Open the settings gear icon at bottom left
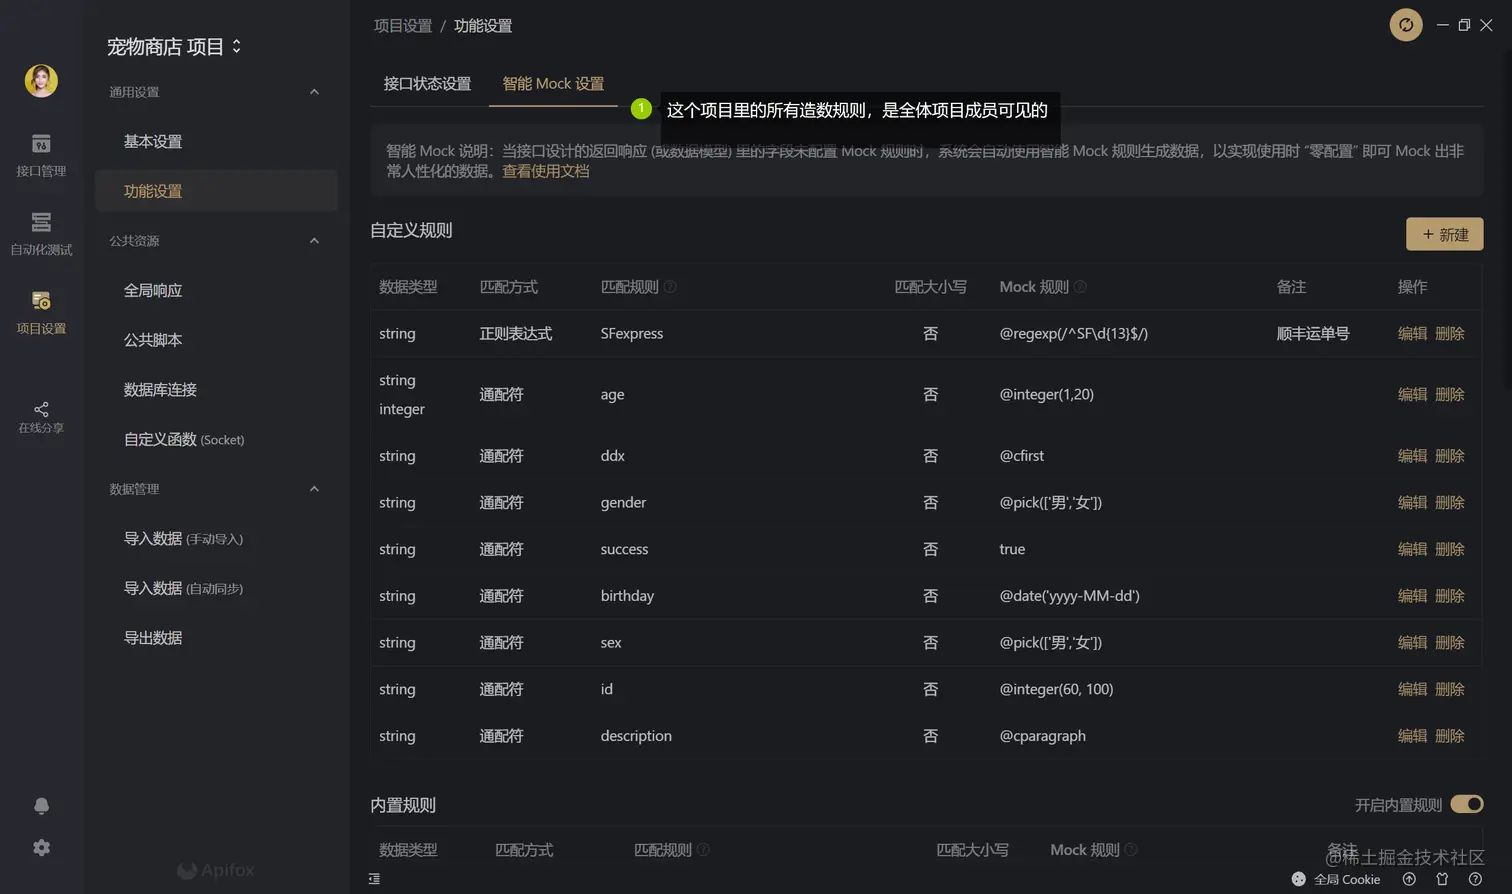This screenshot has width=1512, height=894. [40, 847]
